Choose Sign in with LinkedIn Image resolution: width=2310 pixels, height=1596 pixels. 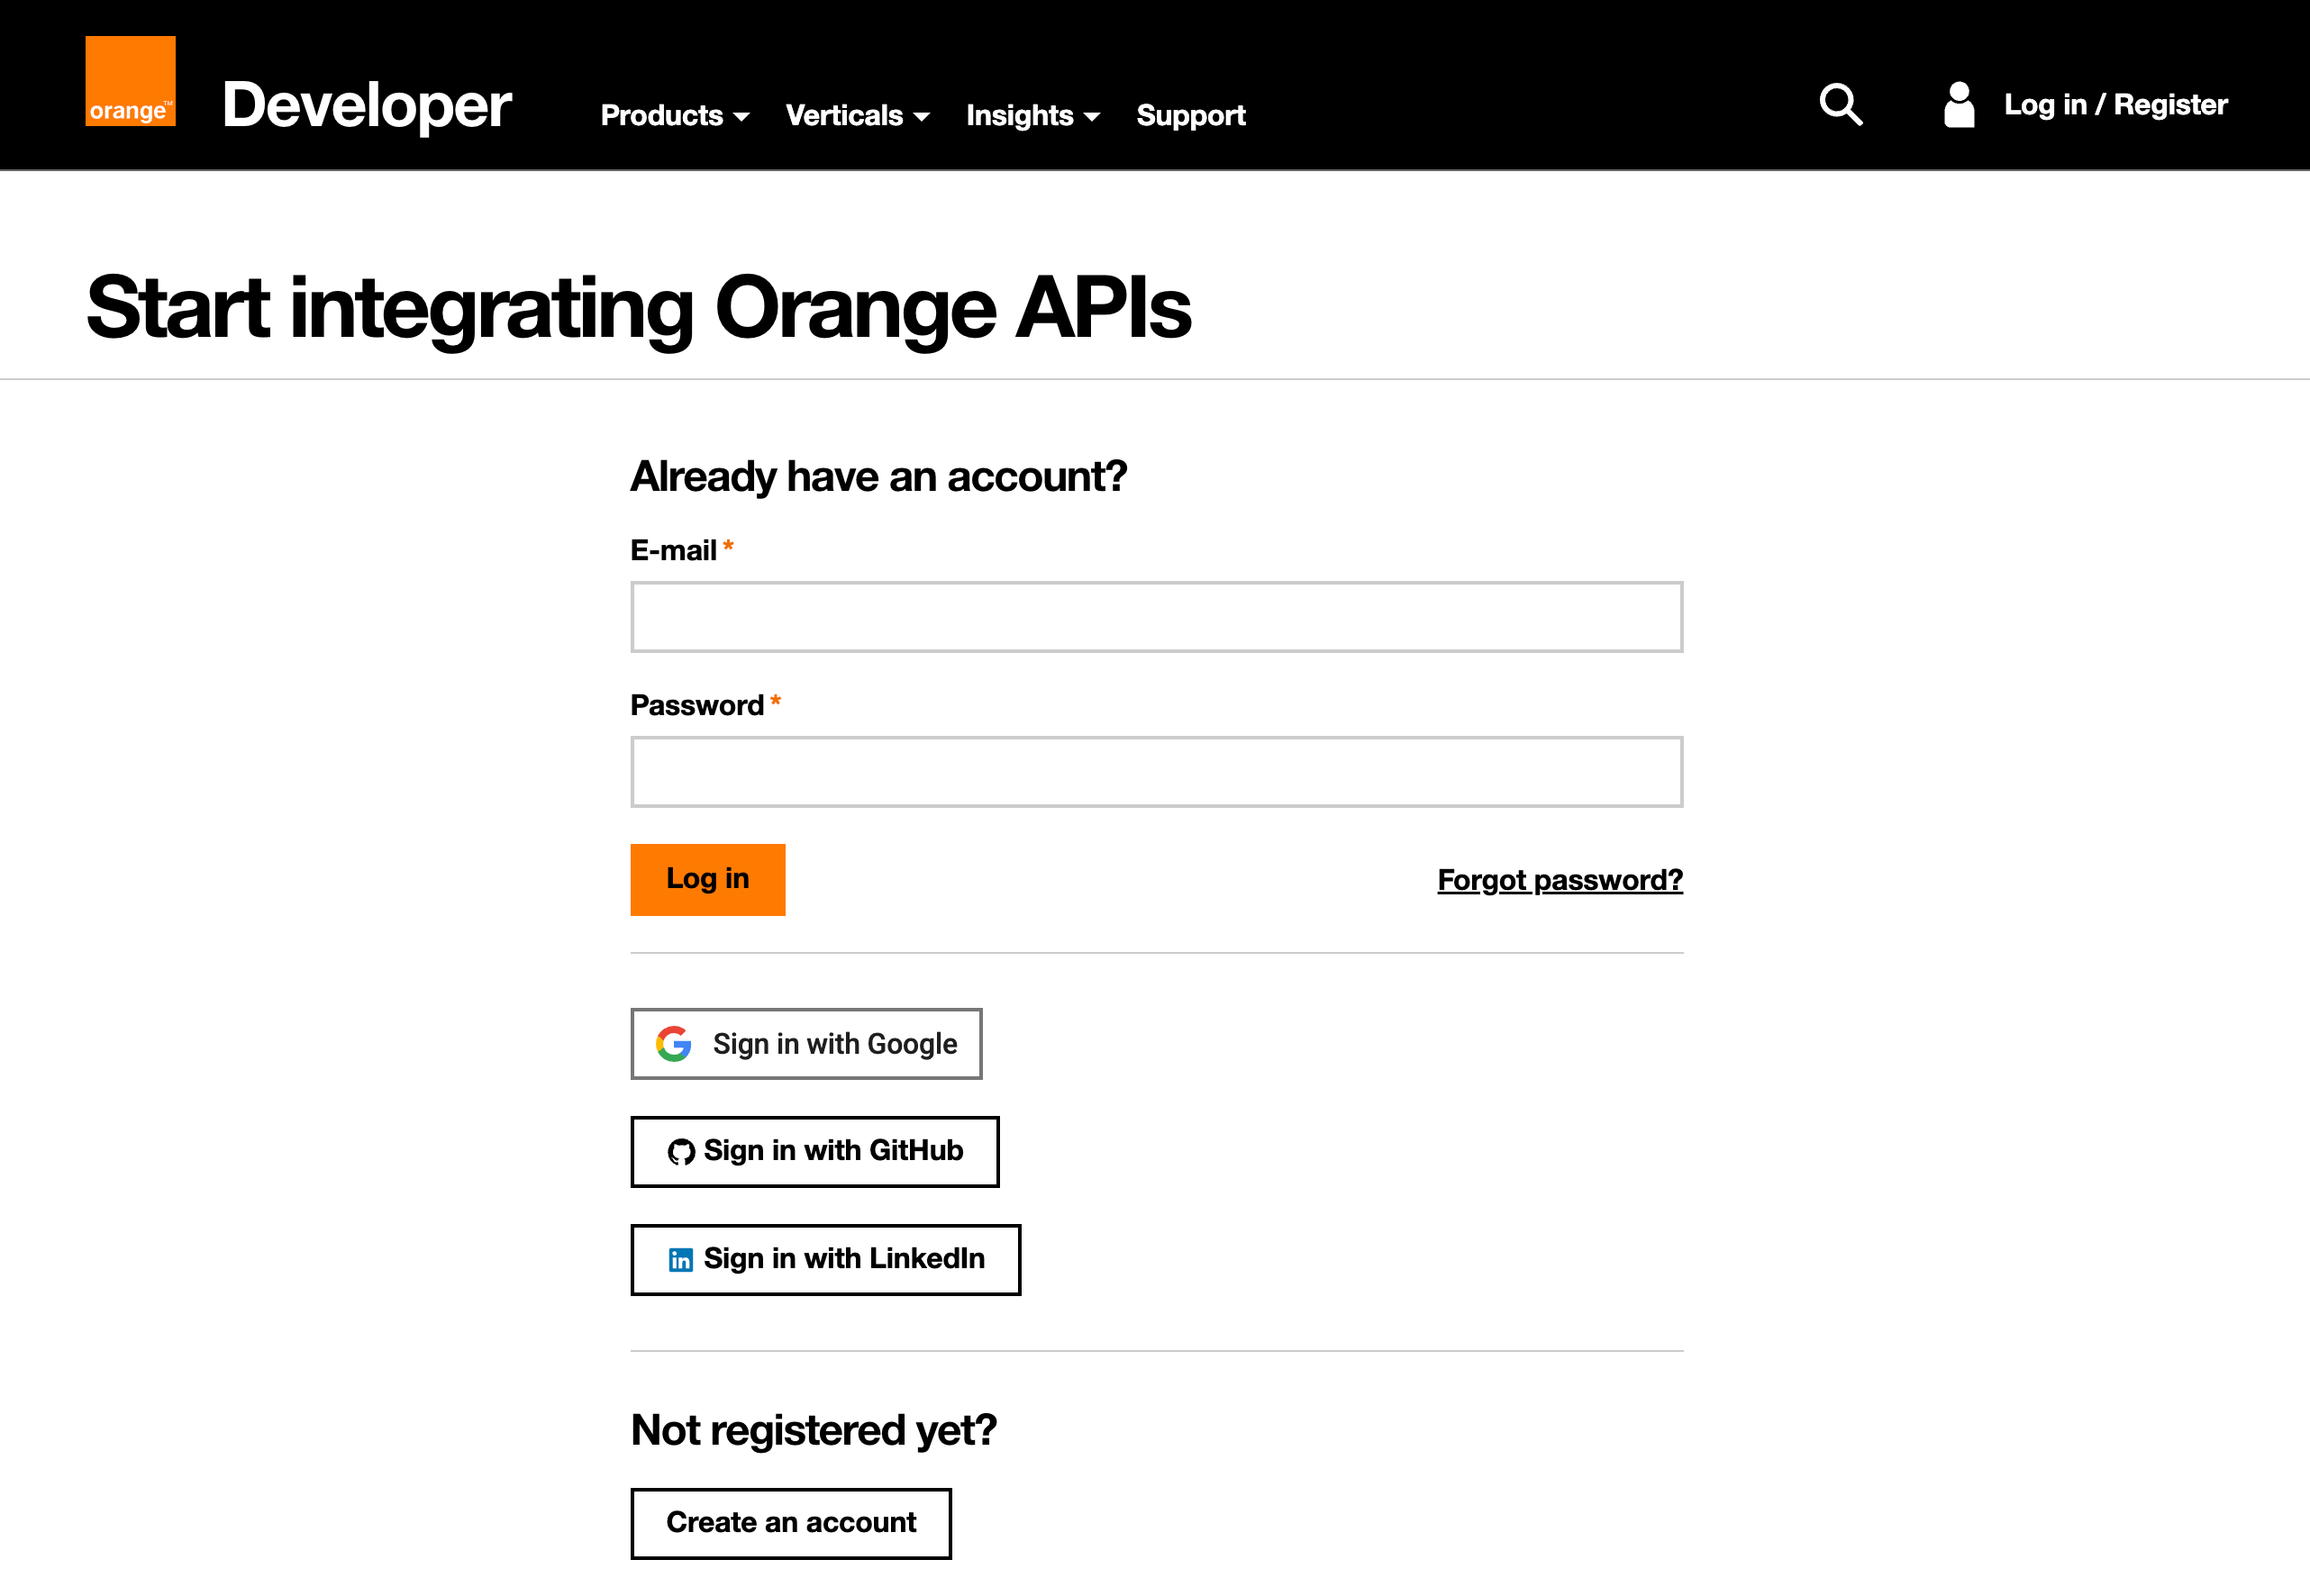[825, 1260]
